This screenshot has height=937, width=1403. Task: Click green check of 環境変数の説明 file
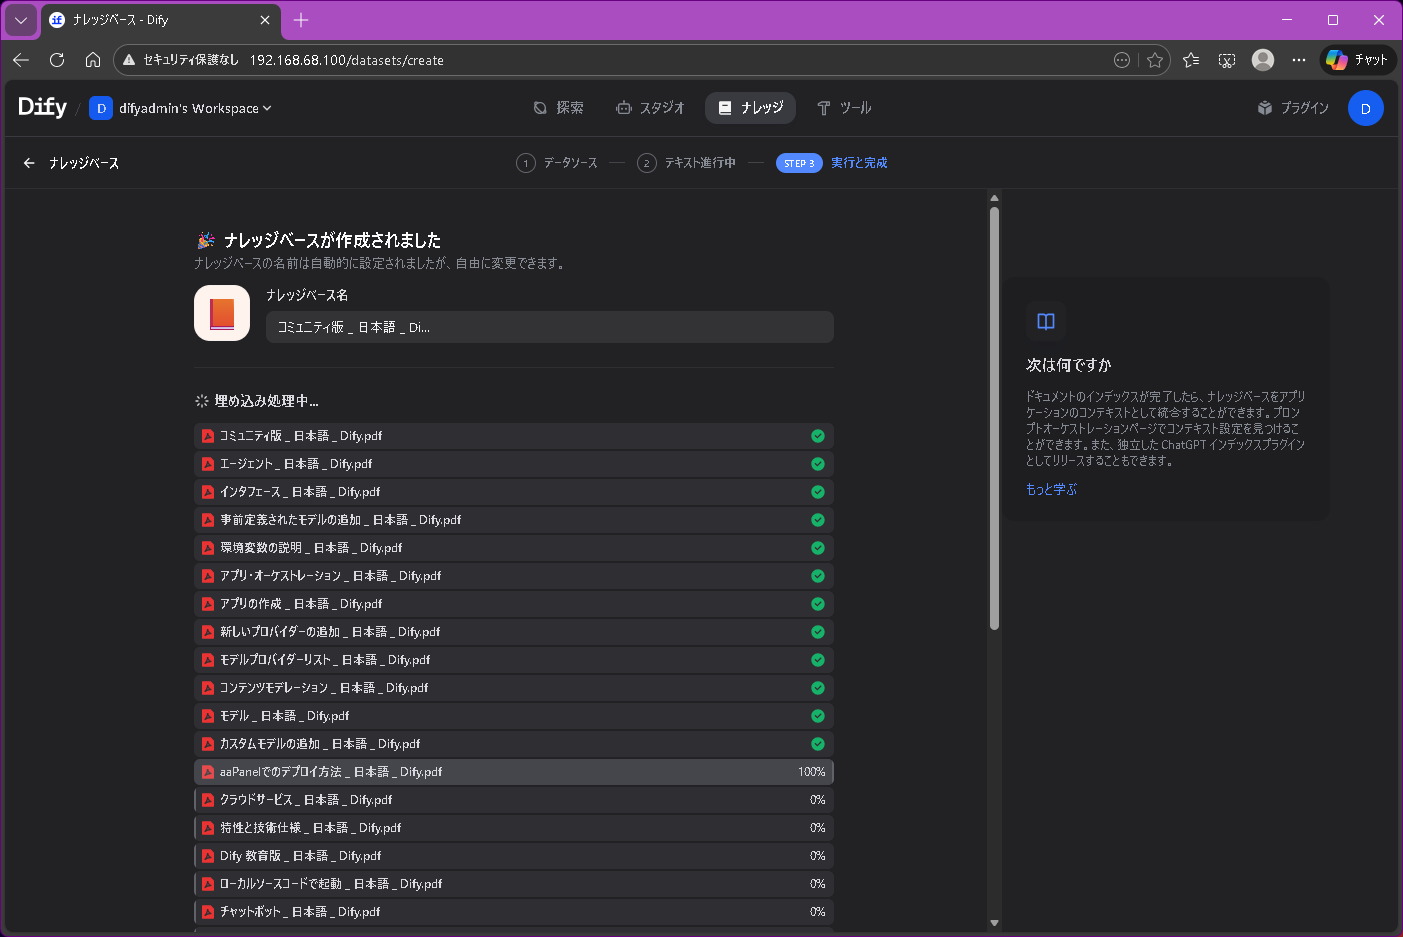[x=818, y=548]
